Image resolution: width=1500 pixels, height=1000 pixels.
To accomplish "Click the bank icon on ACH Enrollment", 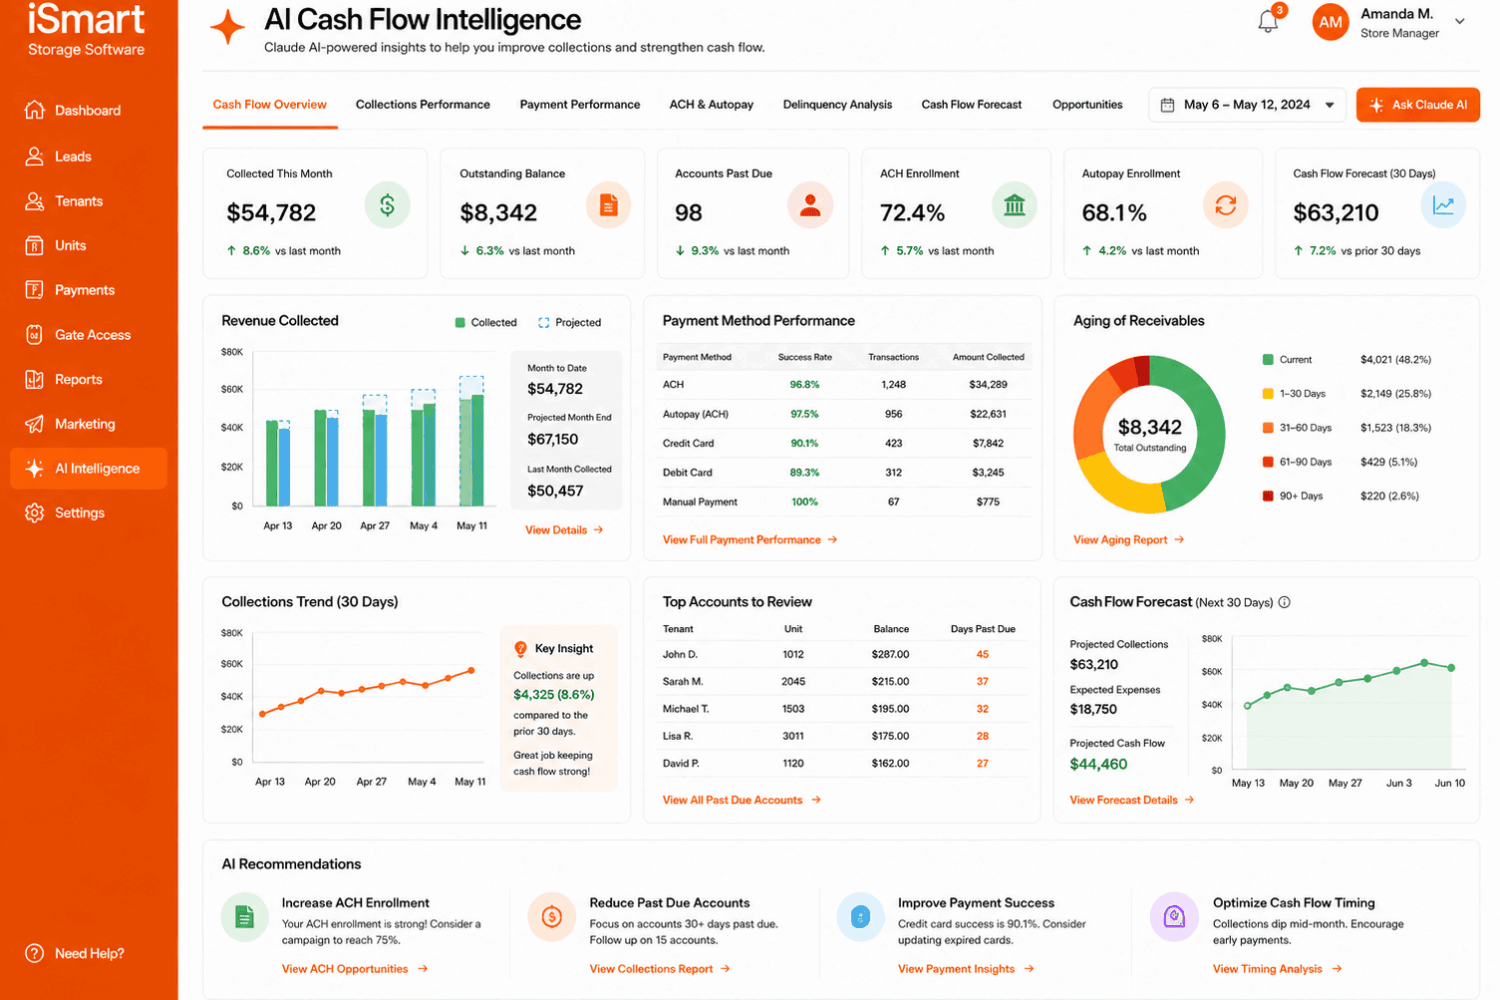I will coord(1014,205).
